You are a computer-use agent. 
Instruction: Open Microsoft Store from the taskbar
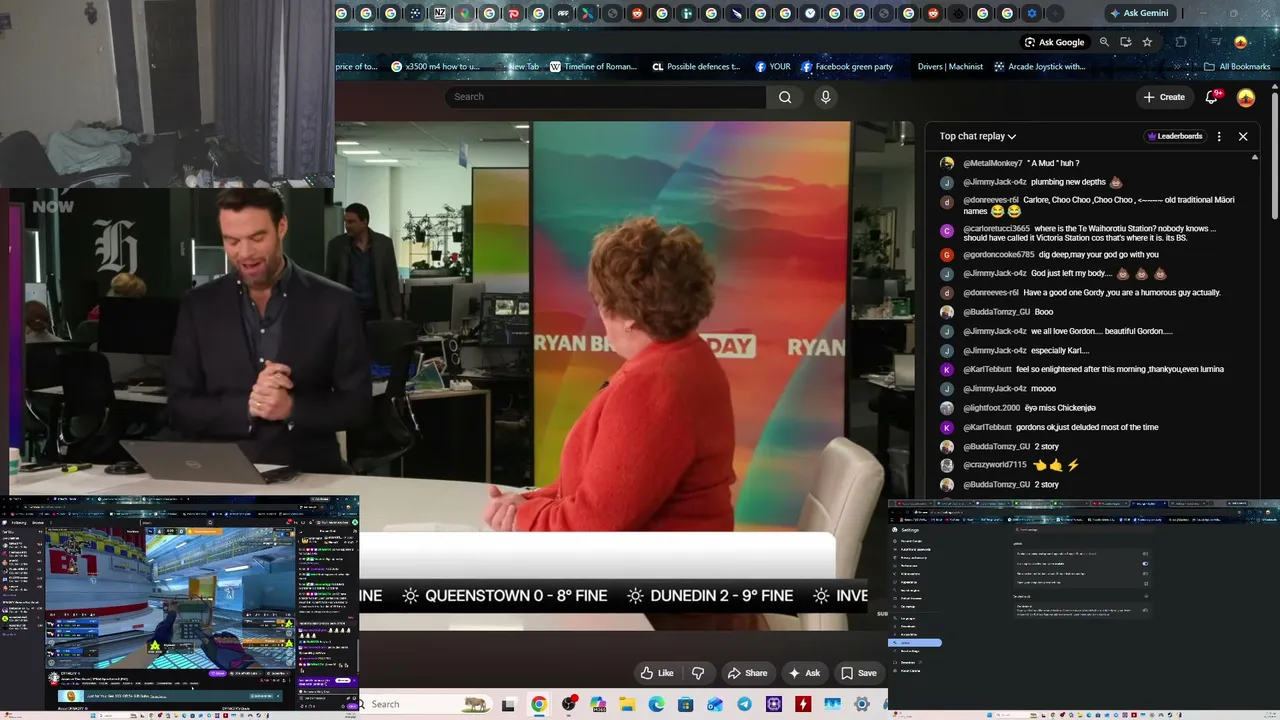[x=685, y=705]
